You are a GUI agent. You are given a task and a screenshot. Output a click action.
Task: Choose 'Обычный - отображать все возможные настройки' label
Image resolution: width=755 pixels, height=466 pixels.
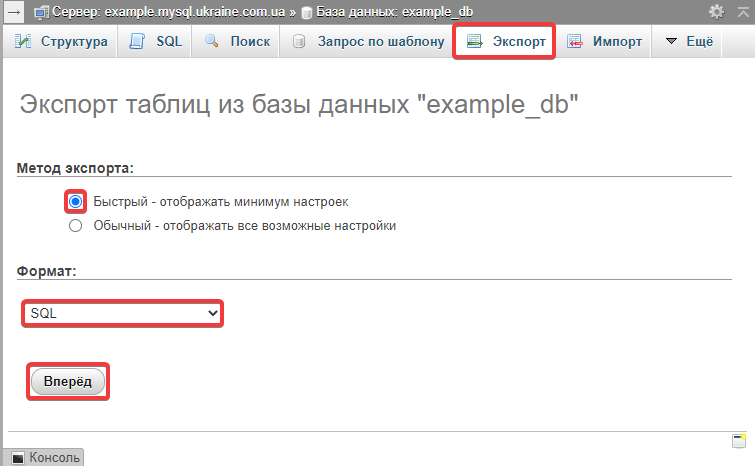click(244, 226)
